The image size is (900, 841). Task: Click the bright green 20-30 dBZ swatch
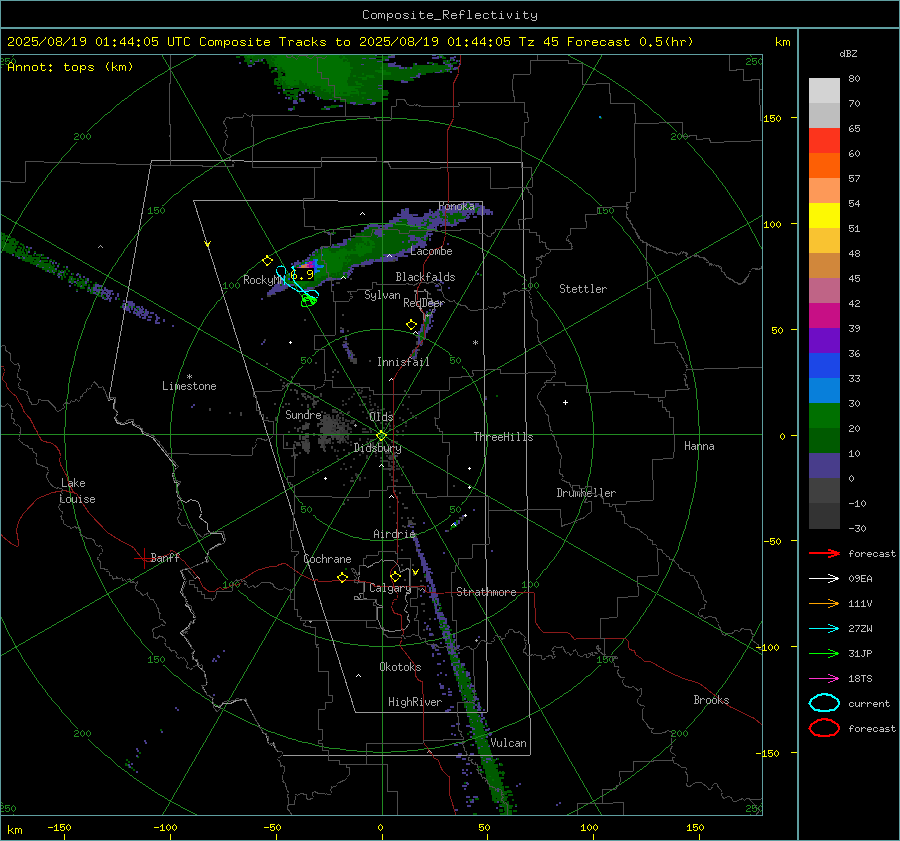824,416
